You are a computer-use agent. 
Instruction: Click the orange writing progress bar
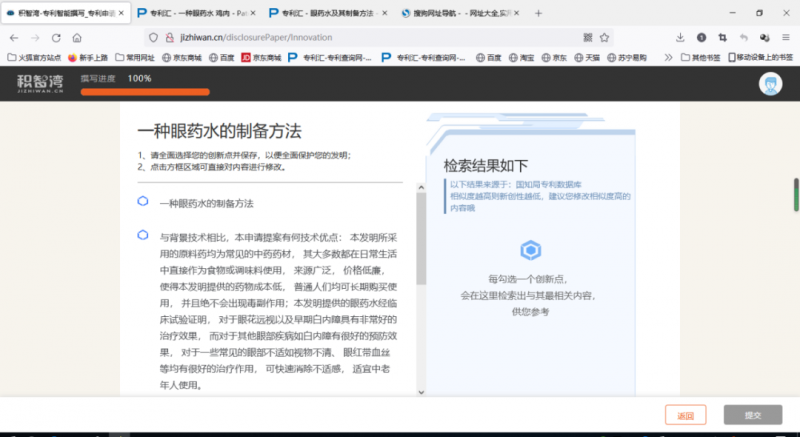145,92
